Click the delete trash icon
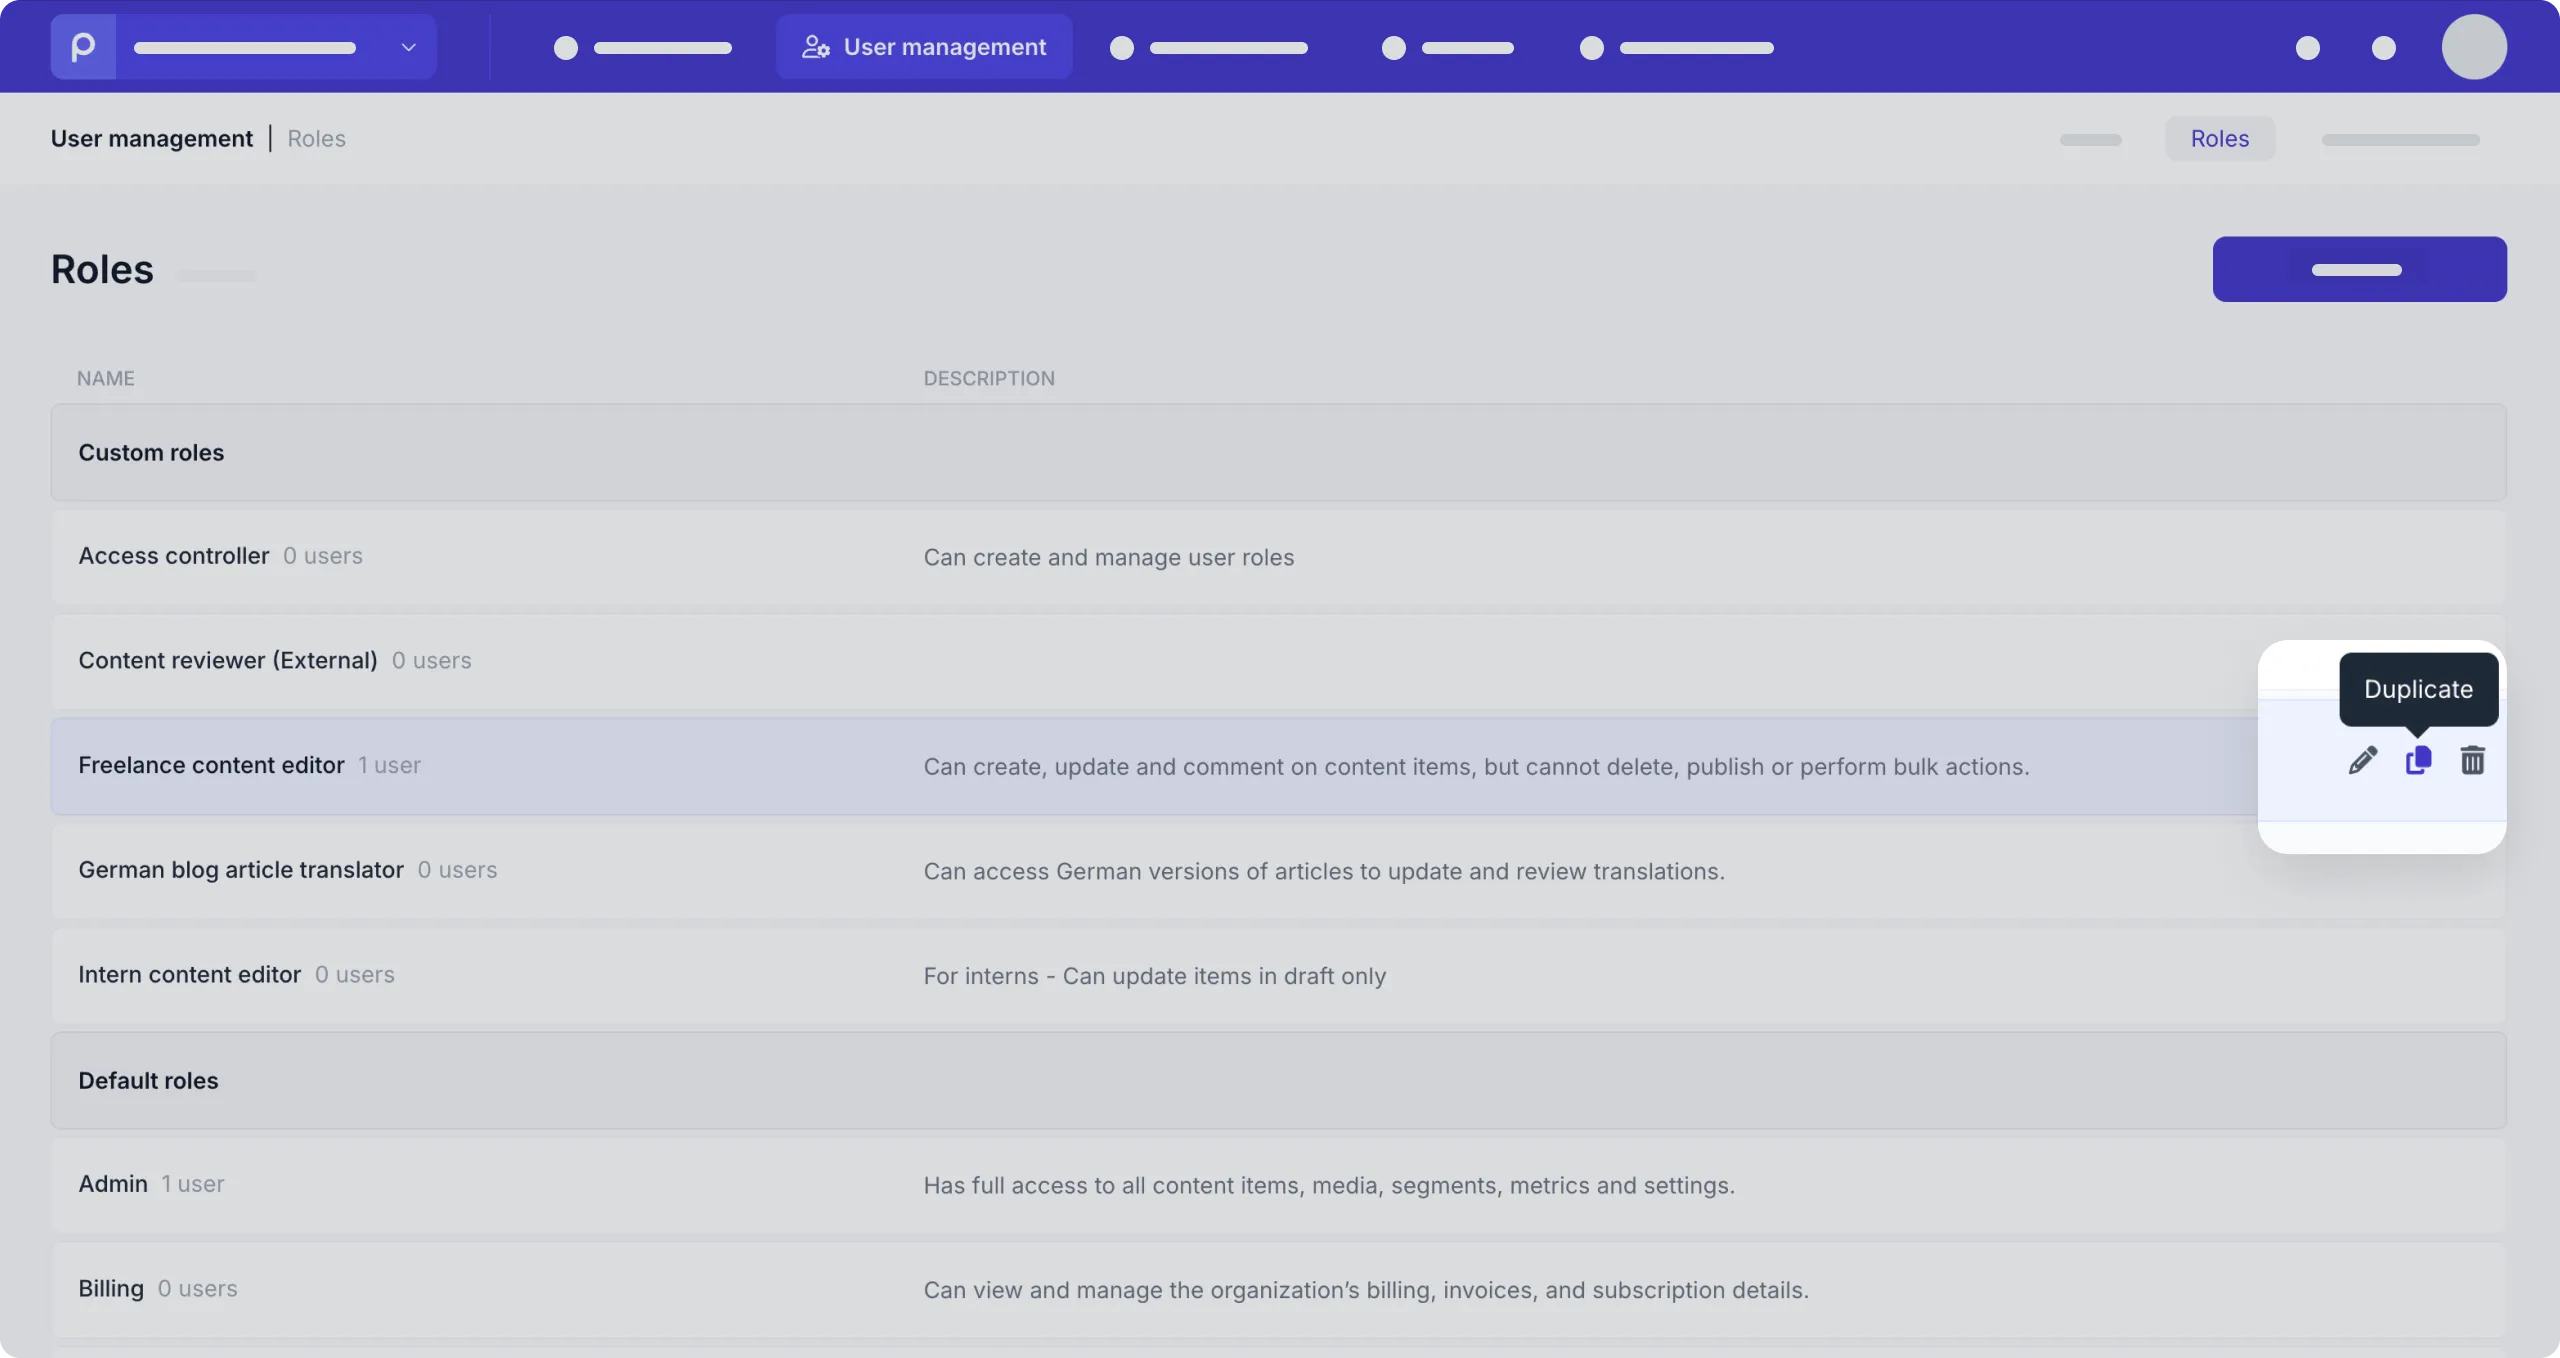Viewport: 2560px width, 1358px height. click(2472, 761)
